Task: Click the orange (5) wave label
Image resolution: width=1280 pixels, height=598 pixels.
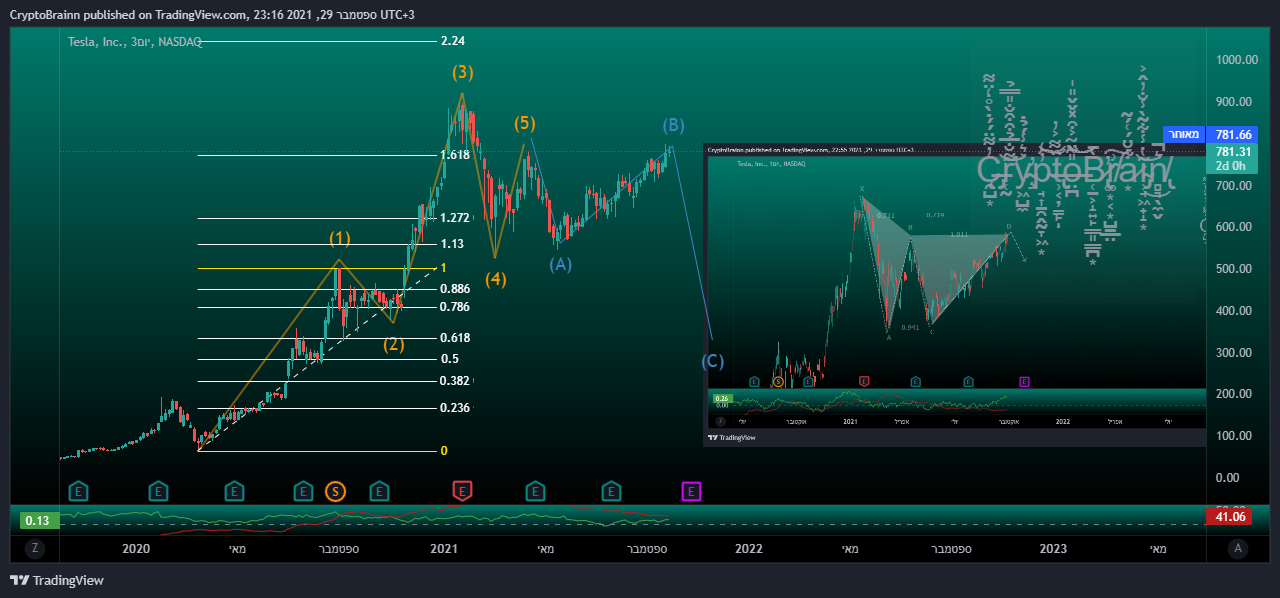Action: [x=525, y=124]
